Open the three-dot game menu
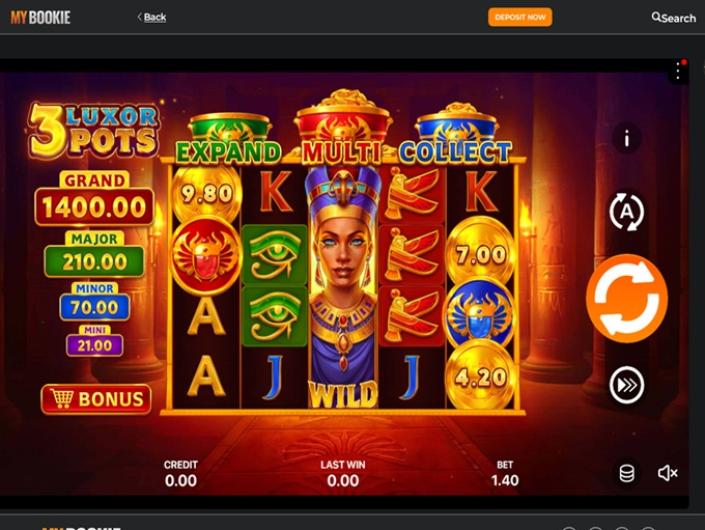The image size is (705, 530). coord(678,71)
